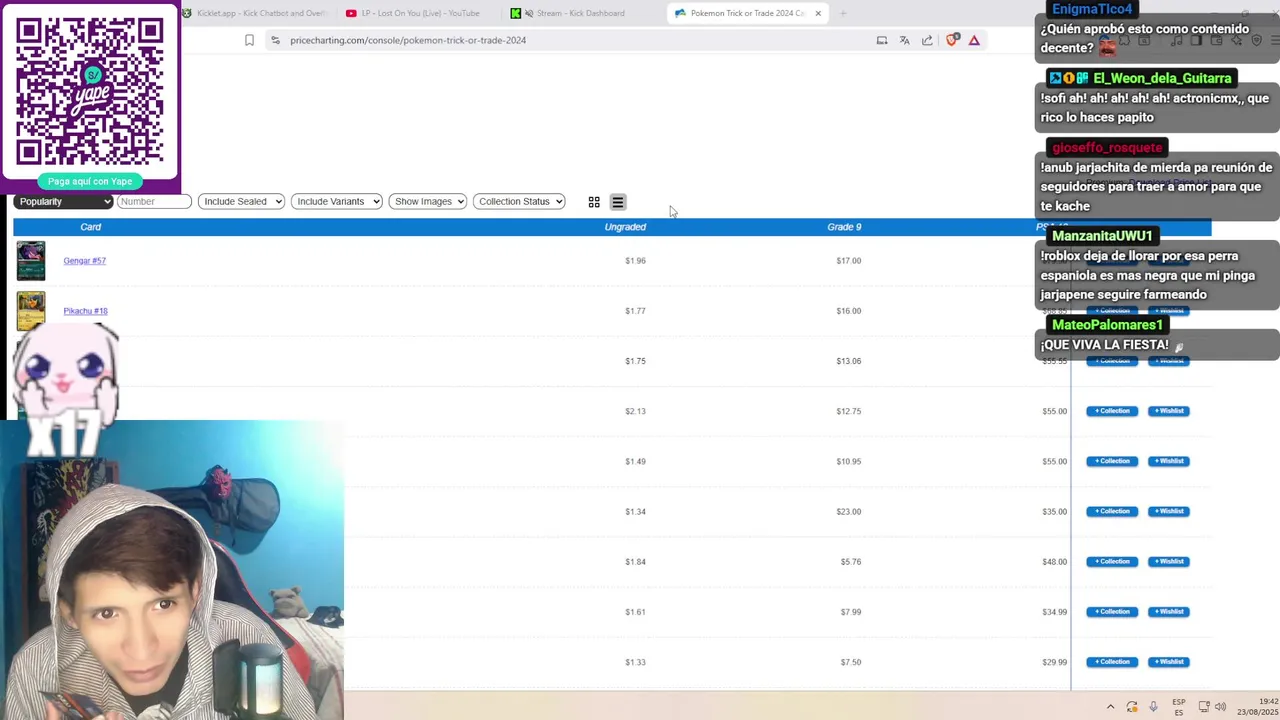Click Wishlist button in $1.61 row
Image resolution: width=1280 pixels, height=720 pixels.
click(1168, 611)
